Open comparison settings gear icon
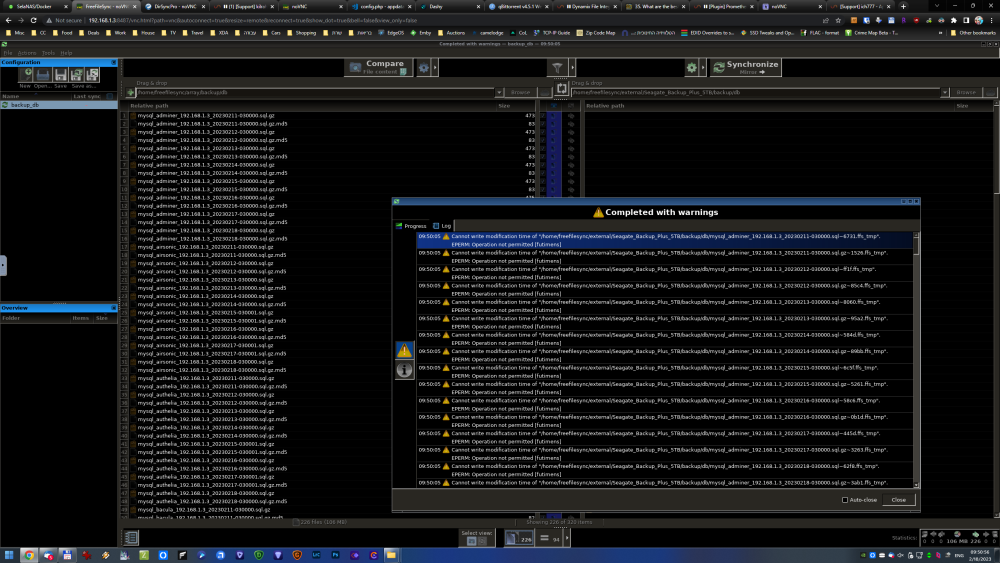The width and height of the screenshot is (1000, 563). (423, 67)
